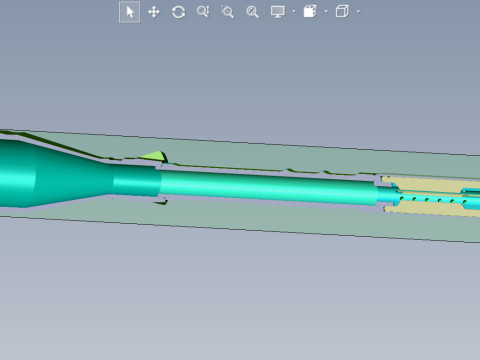This screenshot has height=360, width=480.
Task: Click the section/clipping view icon
Action: (x=310, y=11)
